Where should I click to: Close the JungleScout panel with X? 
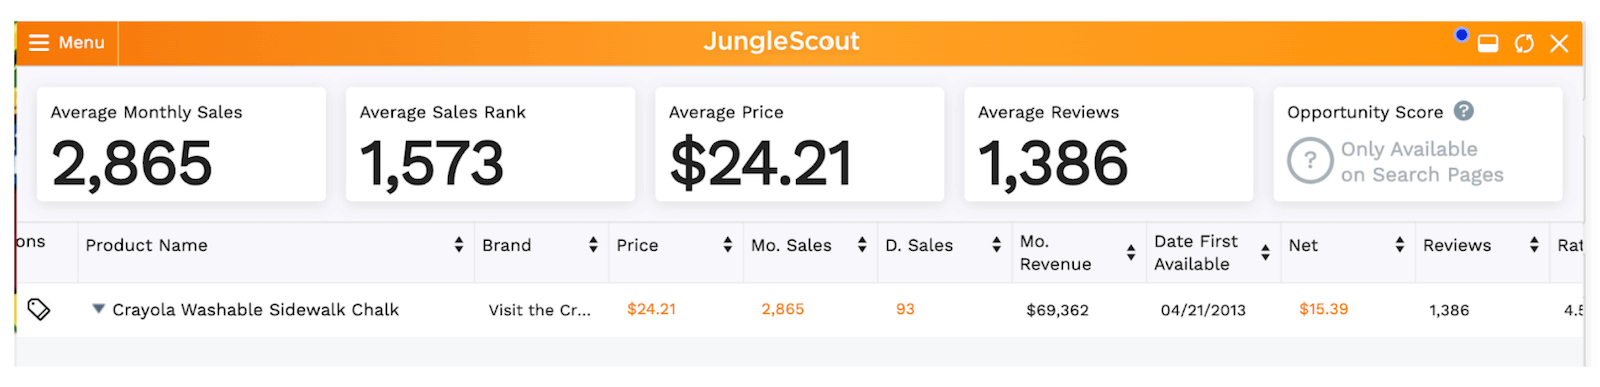(1559, 43)
